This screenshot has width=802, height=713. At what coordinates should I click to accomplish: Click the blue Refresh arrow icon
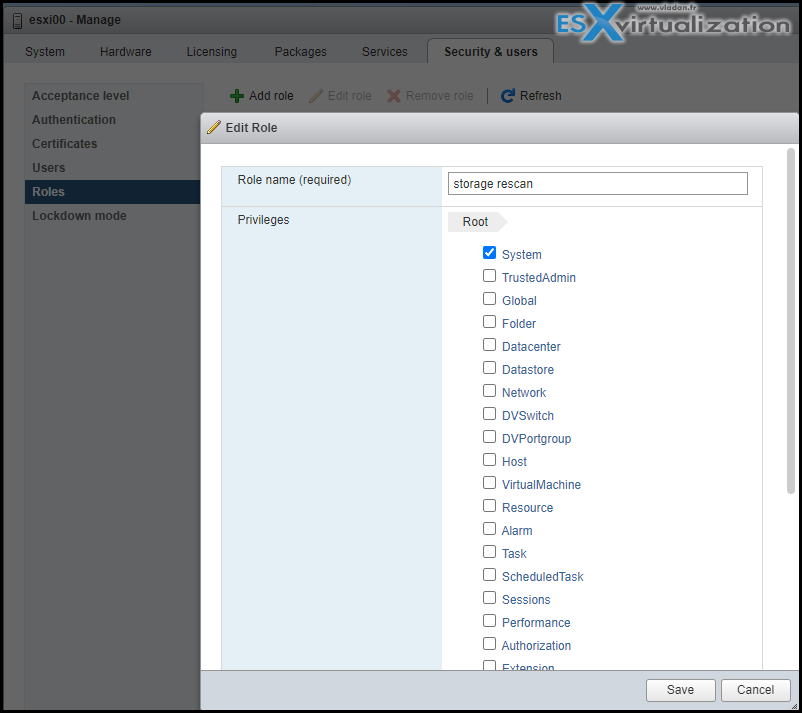pos(507,96)
